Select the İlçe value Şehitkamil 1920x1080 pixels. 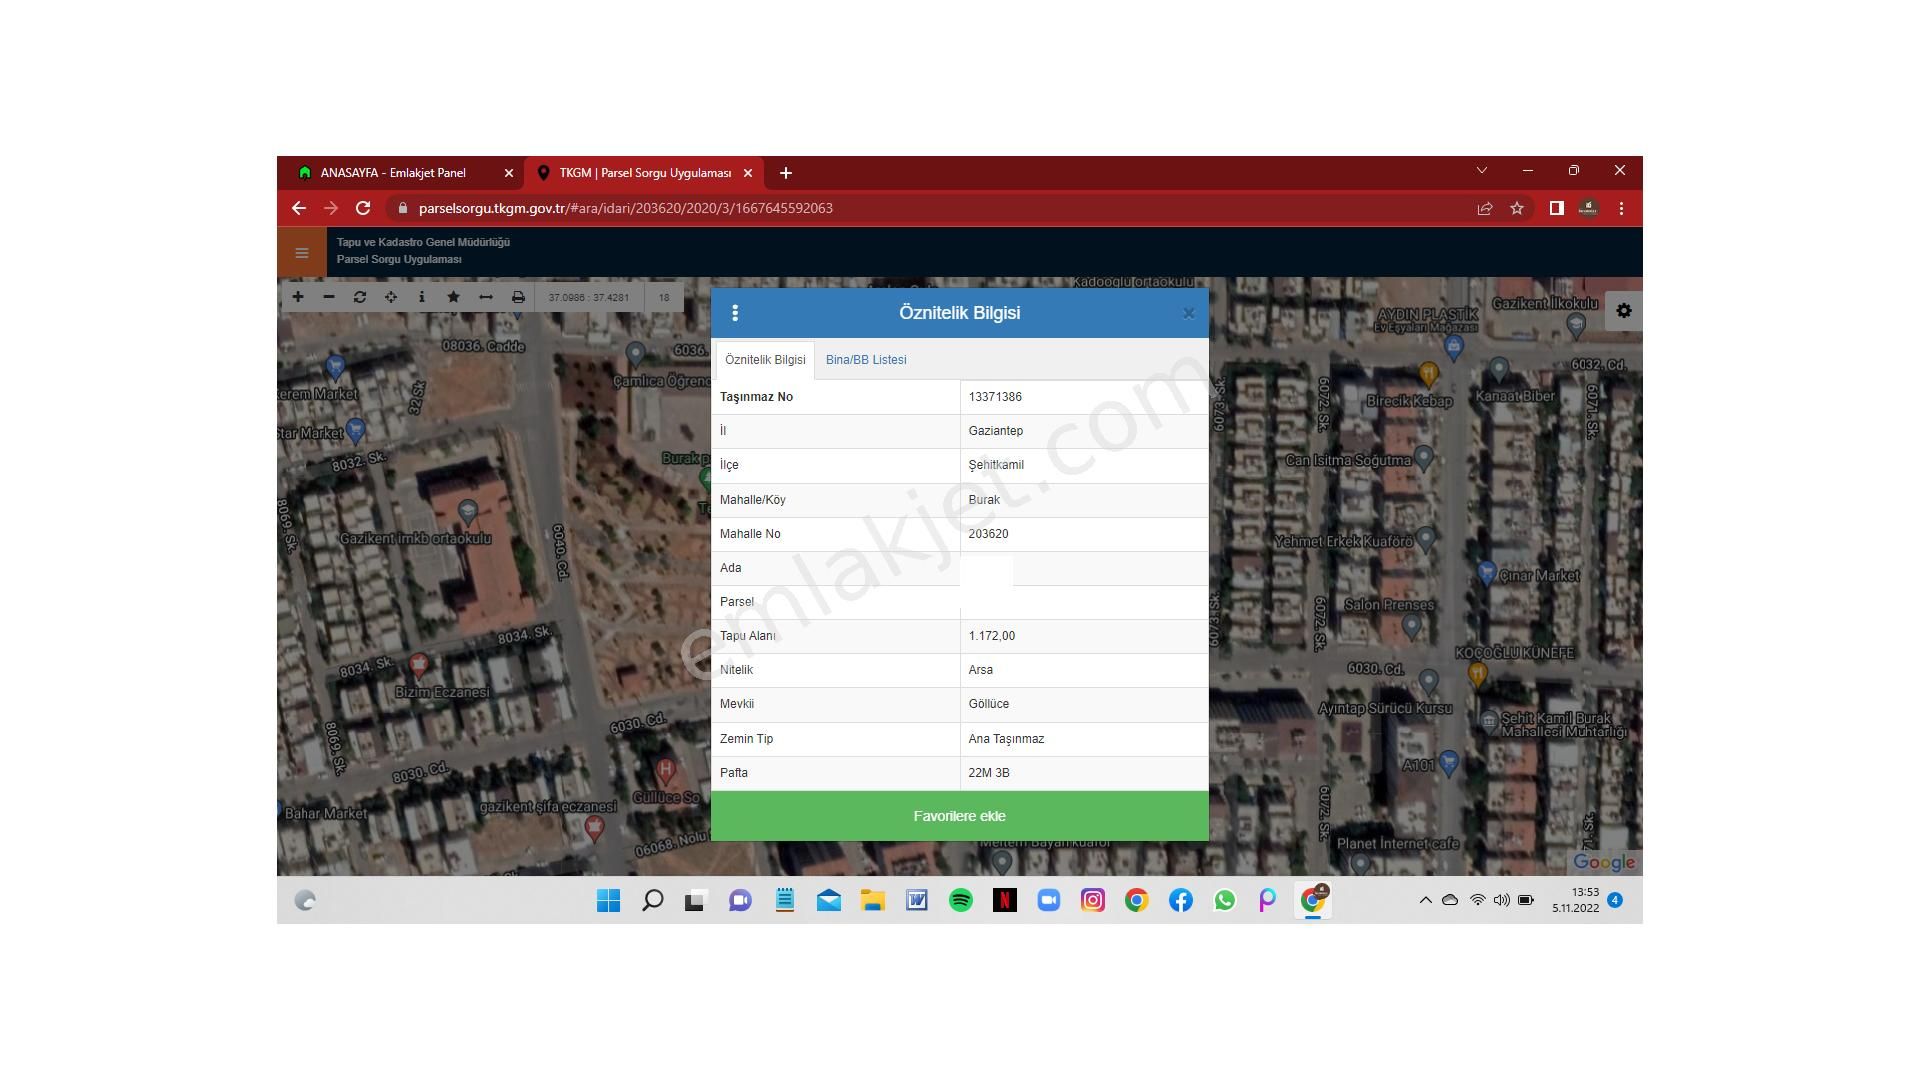(996, 465)
